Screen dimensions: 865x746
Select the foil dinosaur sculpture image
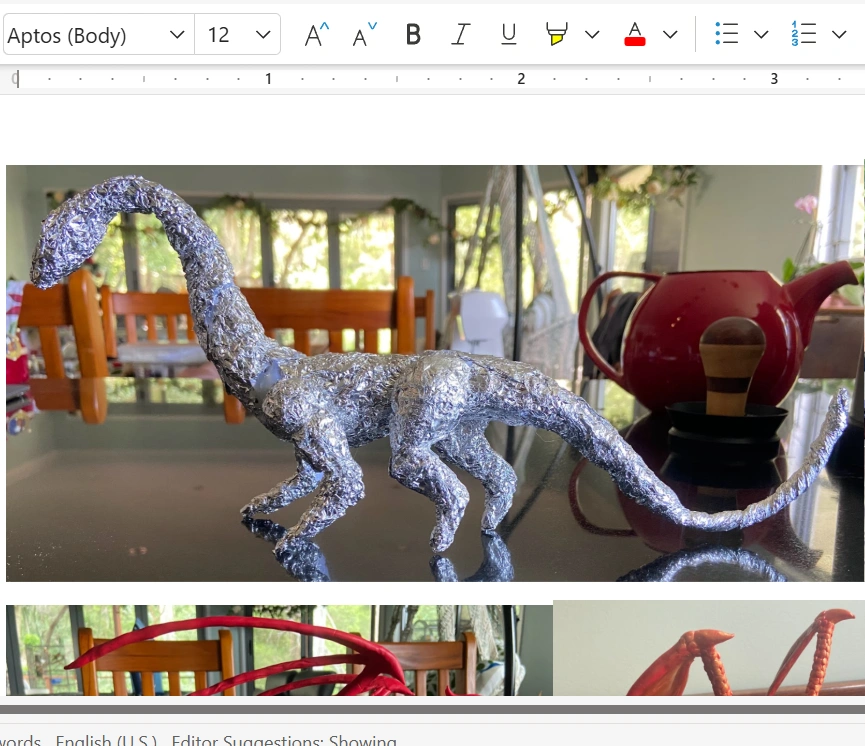coord(435,373)
